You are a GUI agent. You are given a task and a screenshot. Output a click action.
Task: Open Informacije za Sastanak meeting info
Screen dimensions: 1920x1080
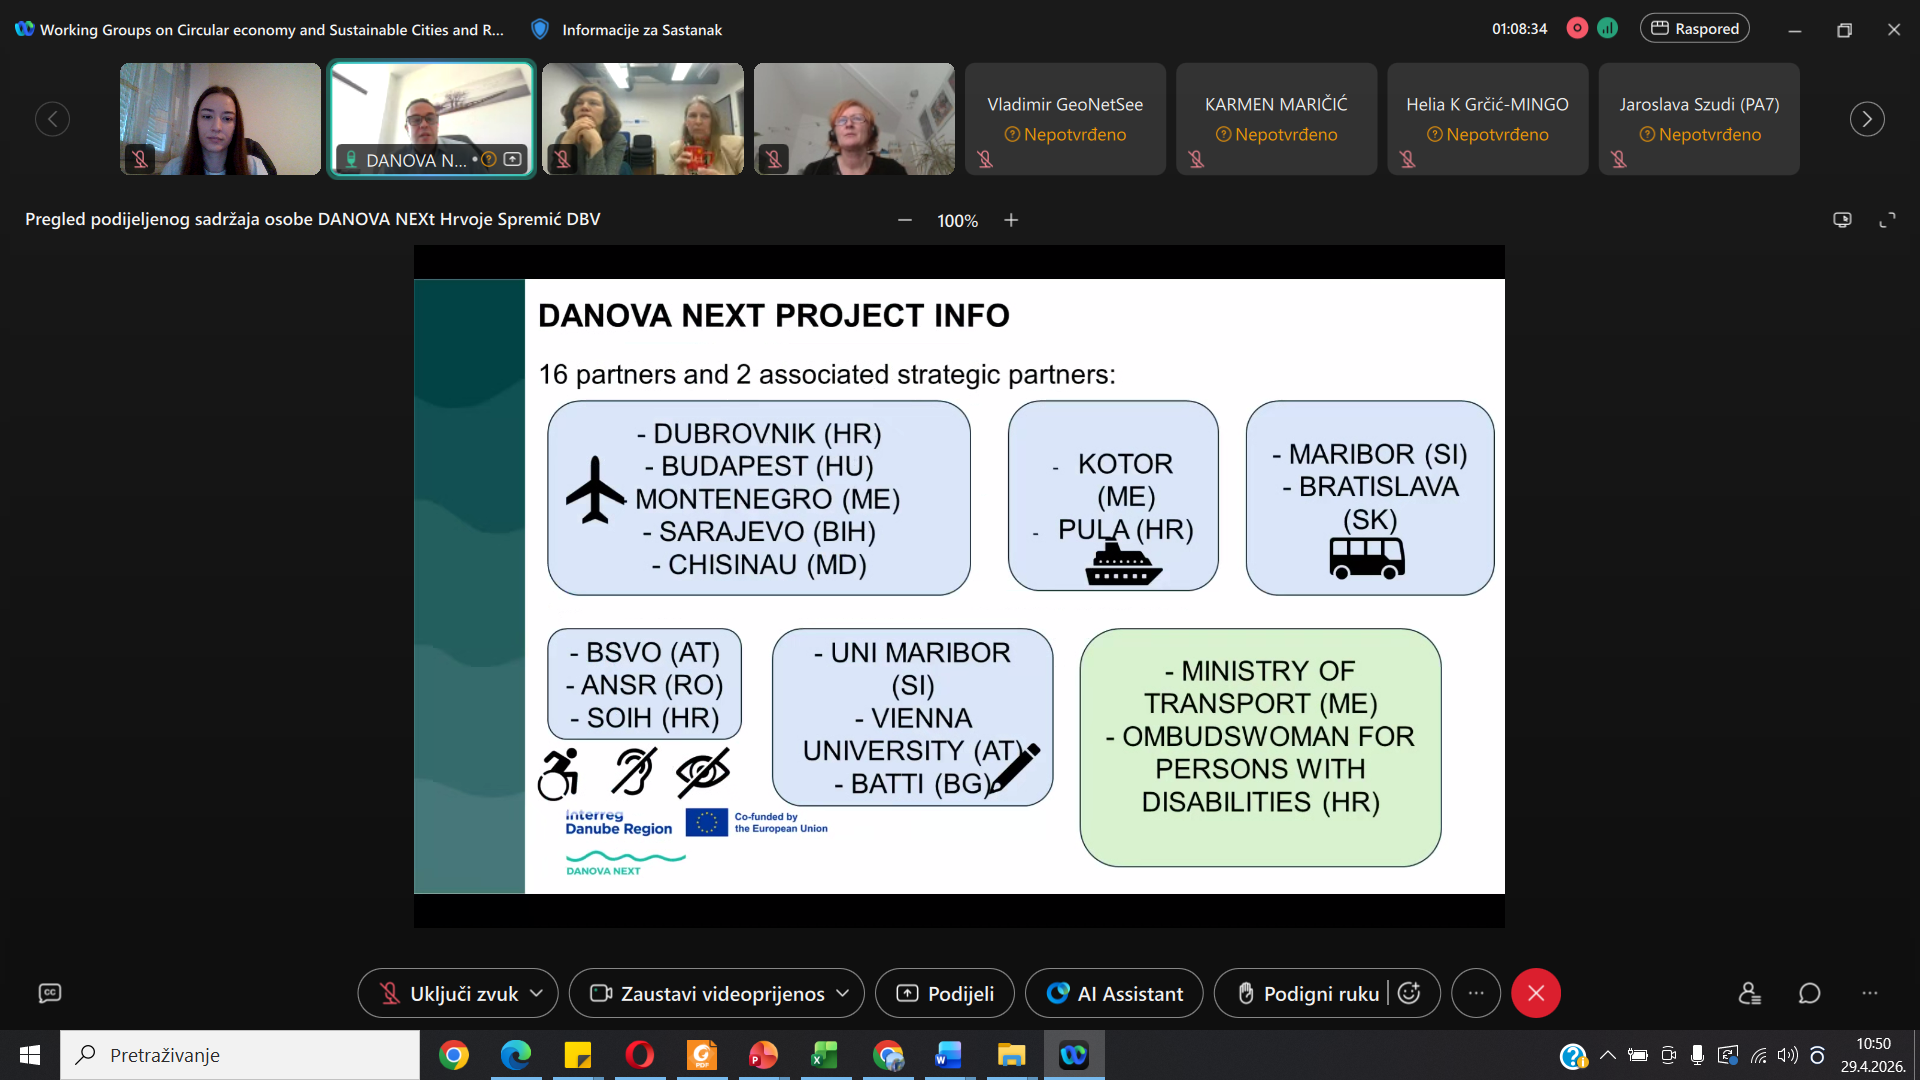tap(642, 30)
